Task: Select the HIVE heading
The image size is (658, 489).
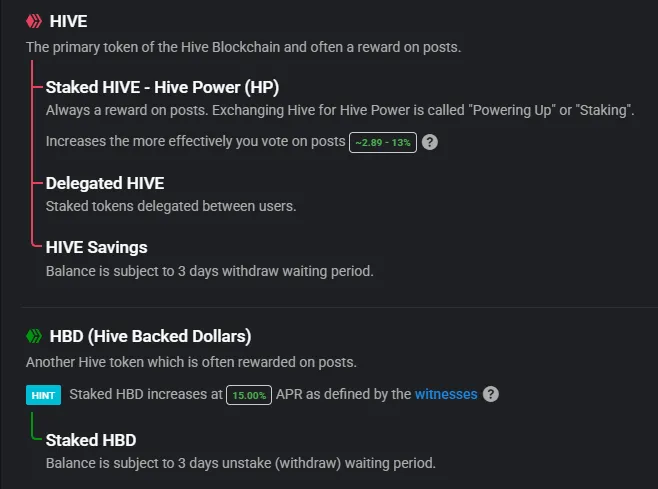Action: pyautogui.click(x=68, y=21)
